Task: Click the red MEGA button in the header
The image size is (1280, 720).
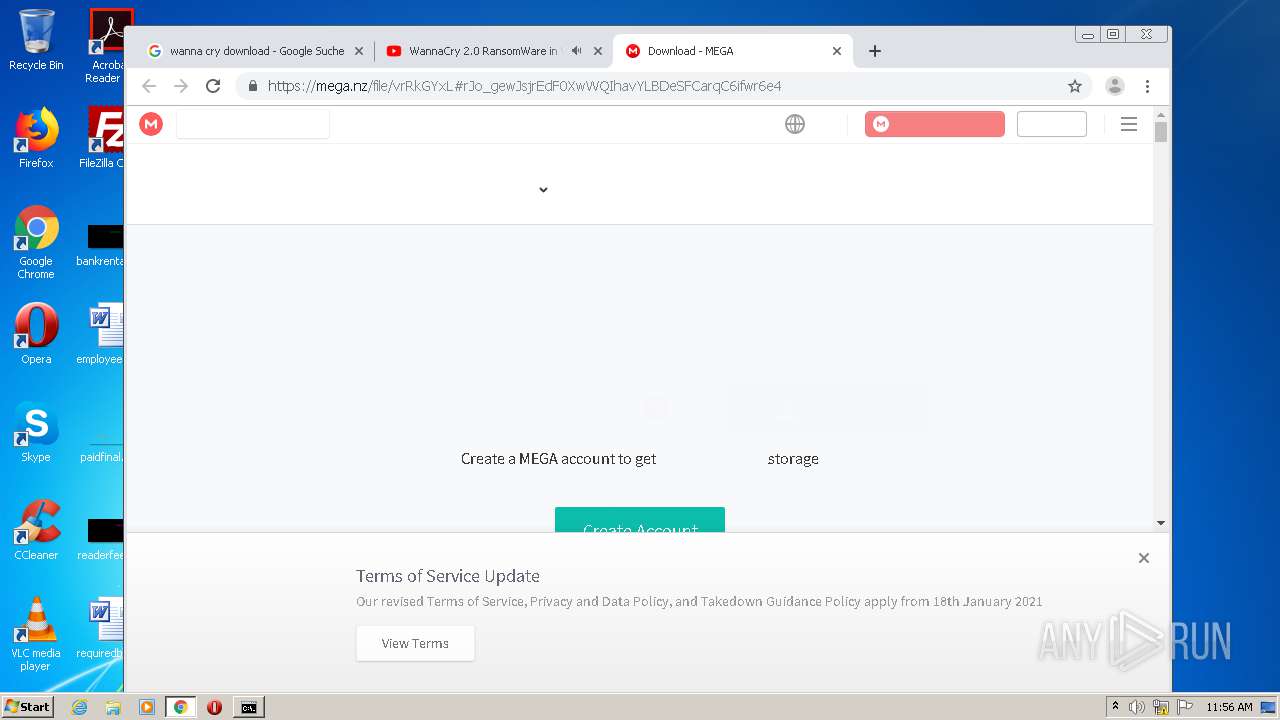Action: (935, 124)
